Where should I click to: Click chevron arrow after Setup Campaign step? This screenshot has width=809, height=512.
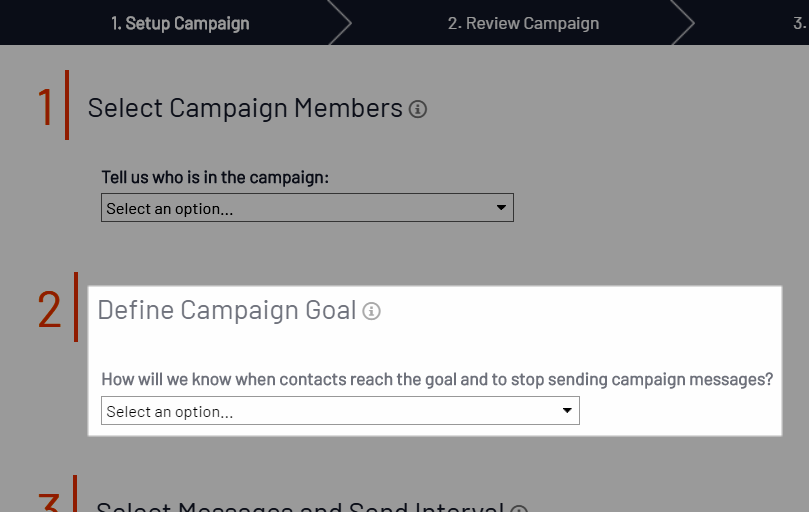coord(339,23)
